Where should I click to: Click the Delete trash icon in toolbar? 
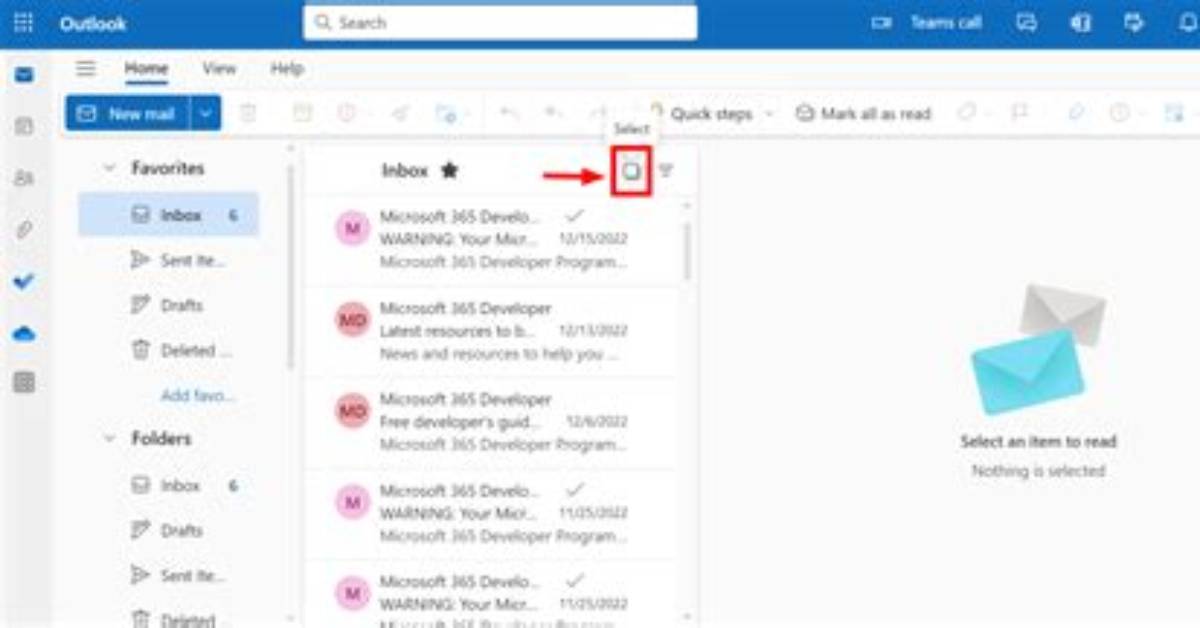(x=248, y=114)
